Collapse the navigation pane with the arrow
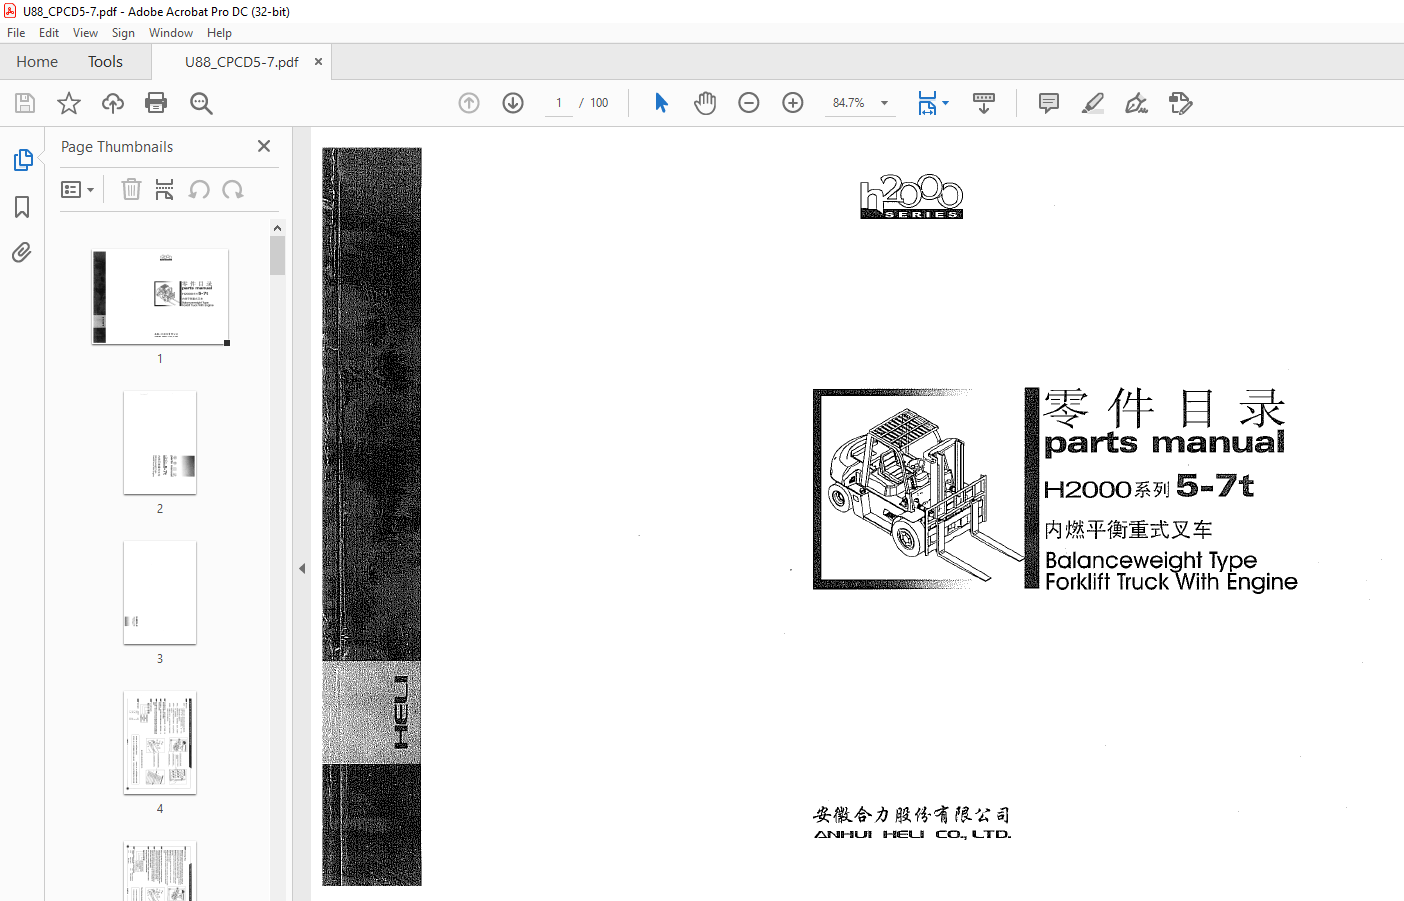 pos(302,568)
